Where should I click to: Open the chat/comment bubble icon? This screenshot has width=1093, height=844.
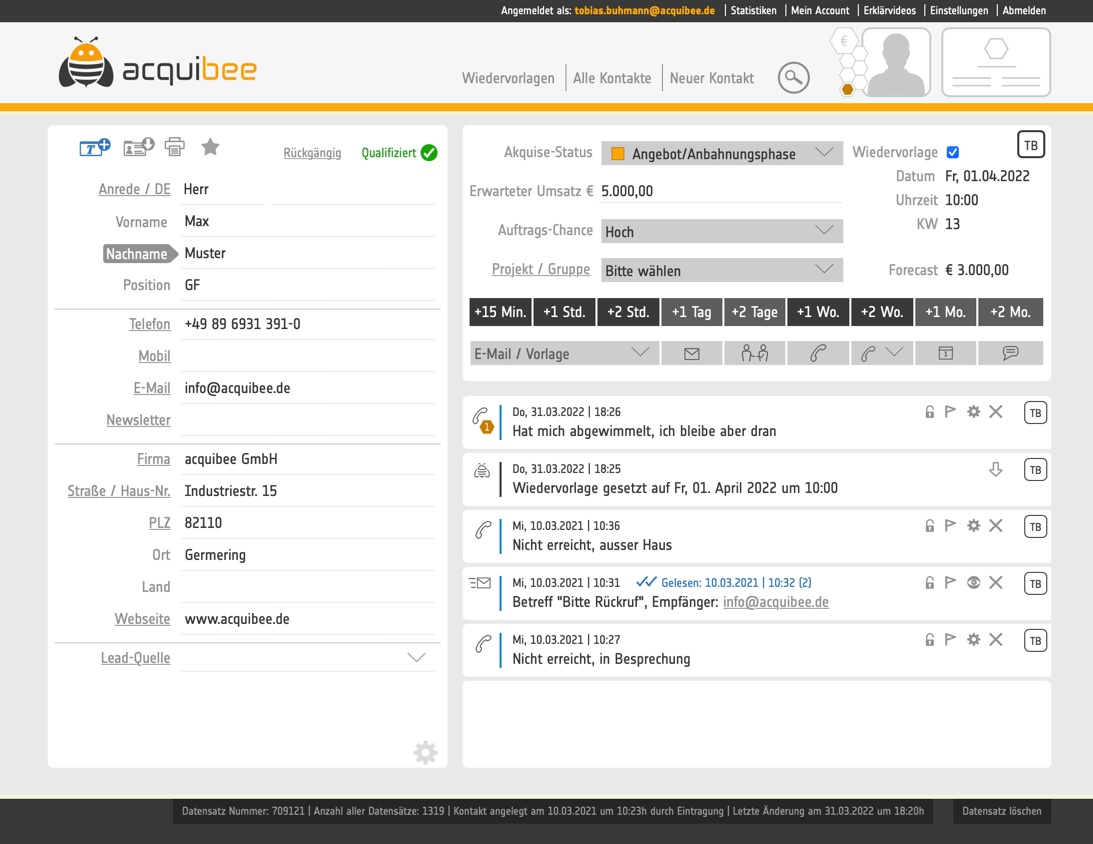point(1011,352)
